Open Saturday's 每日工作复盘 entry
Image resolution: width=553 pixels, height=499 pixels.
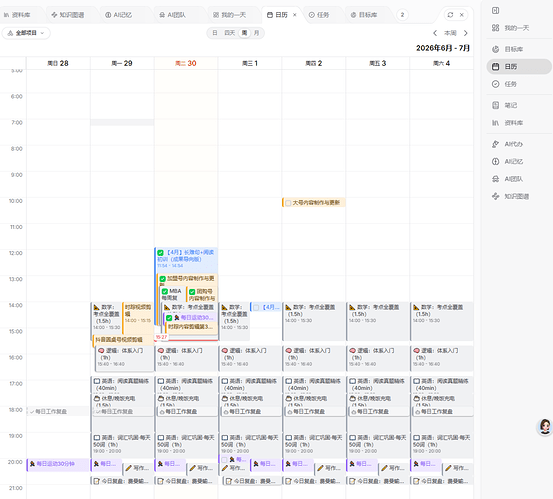442,412
